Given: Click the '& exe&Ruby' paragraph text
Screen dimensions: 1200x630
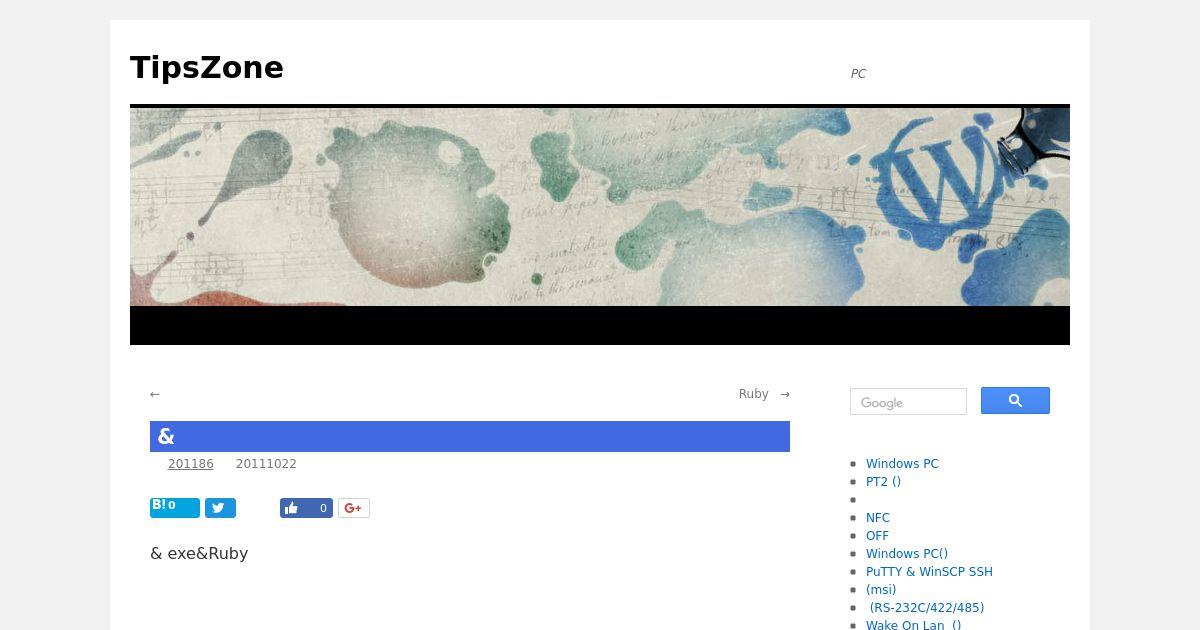Looking at the screenshot, I should [199, 554].
